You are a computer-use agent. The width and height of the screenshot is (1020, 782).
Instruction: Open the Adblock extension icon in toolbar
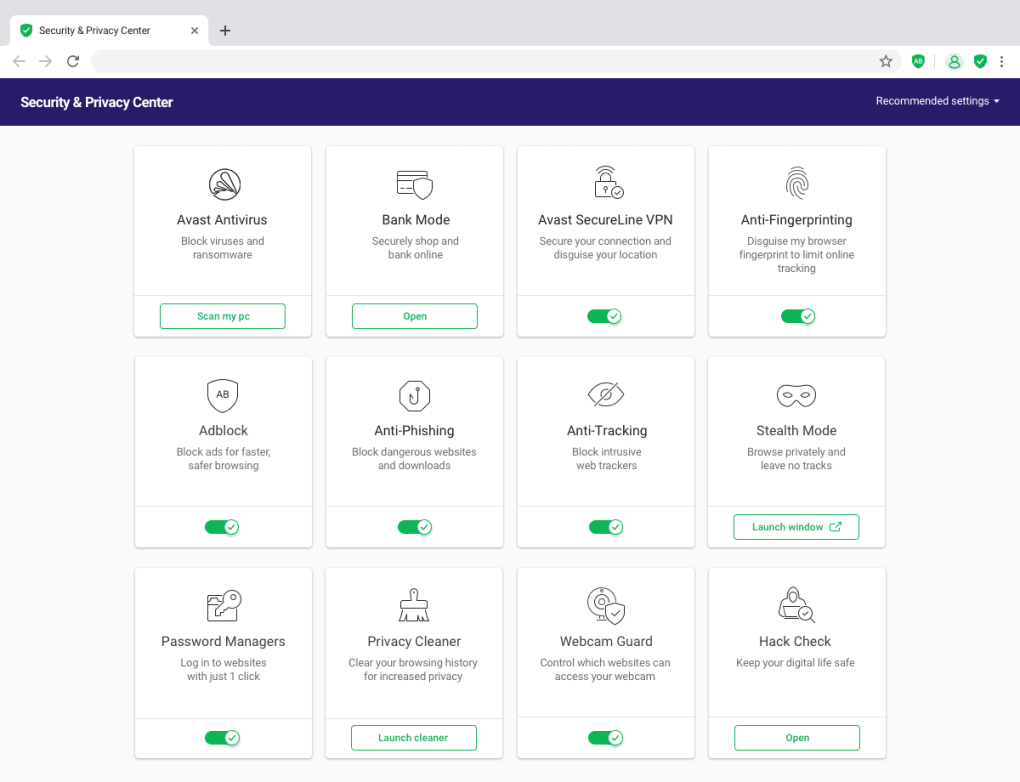click(x=918, y=61)
